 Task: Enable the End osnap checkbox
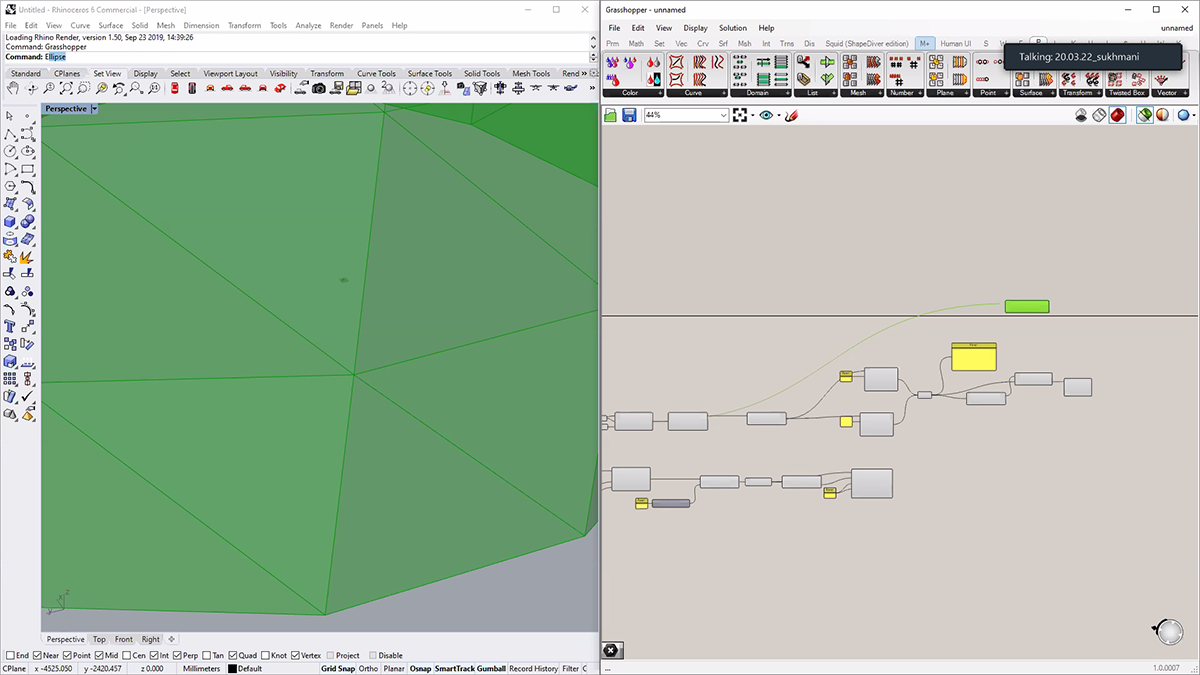click(x=11, y=656)
